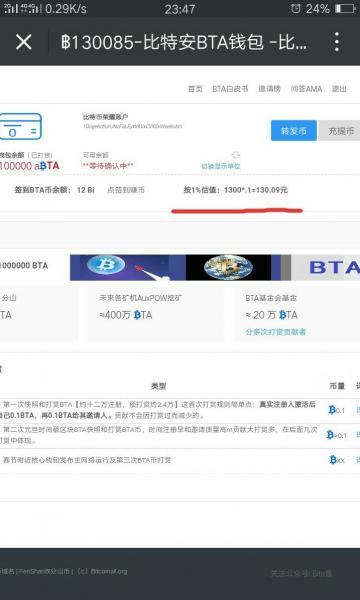The image size is (360, 600).
Task: Click the wallet card icon
Action: (x=20, y=126)
